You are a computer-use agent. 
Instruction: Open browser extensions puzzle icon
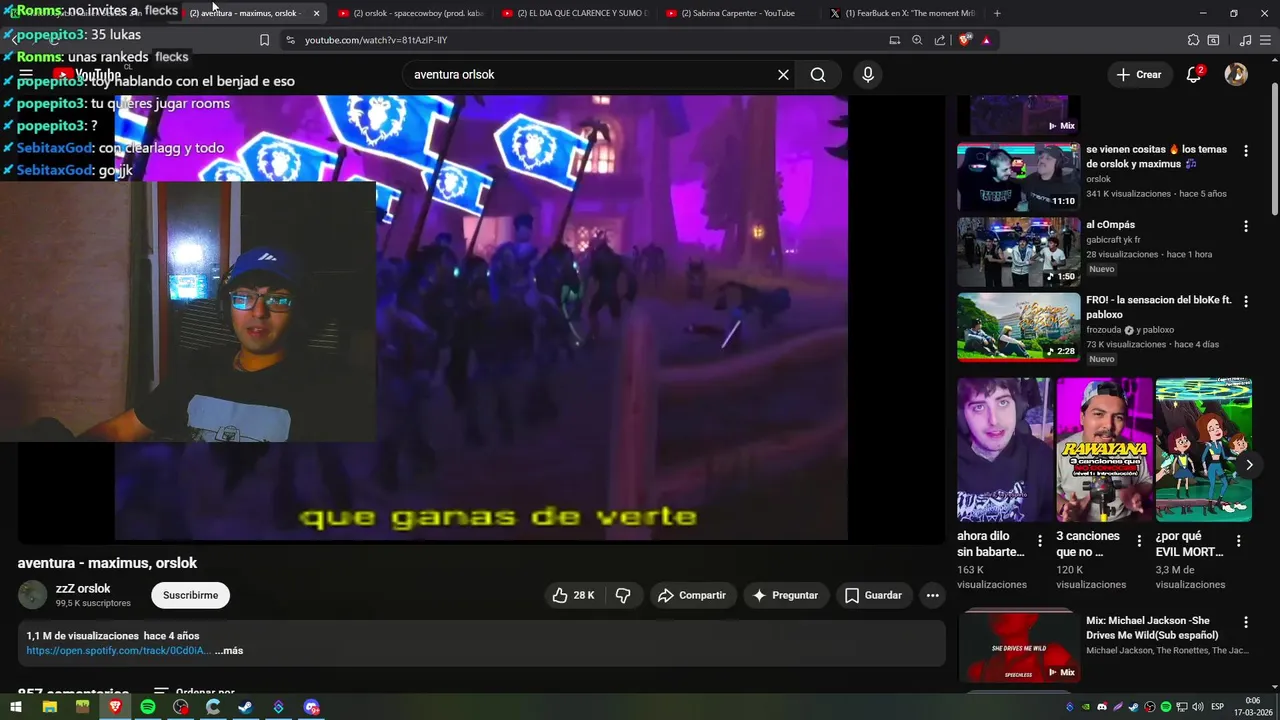1193,40
